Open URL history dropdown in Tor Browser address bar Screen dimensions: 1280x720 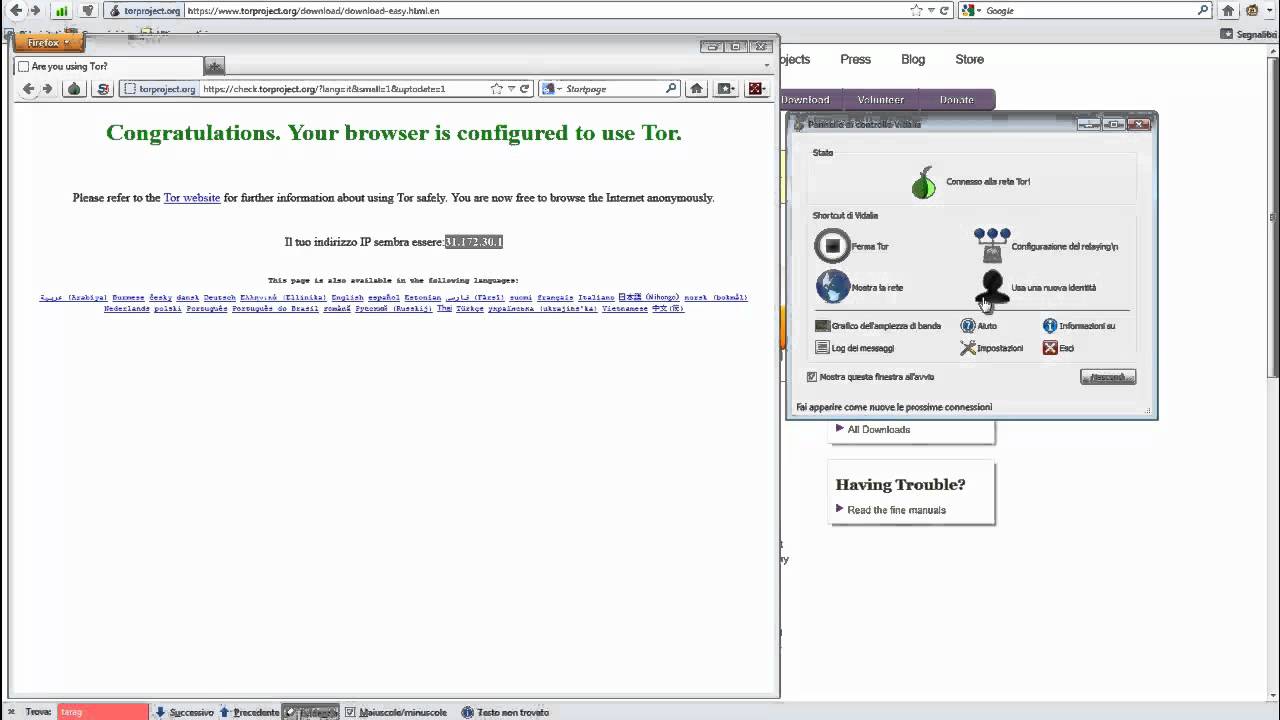point(511,89)
